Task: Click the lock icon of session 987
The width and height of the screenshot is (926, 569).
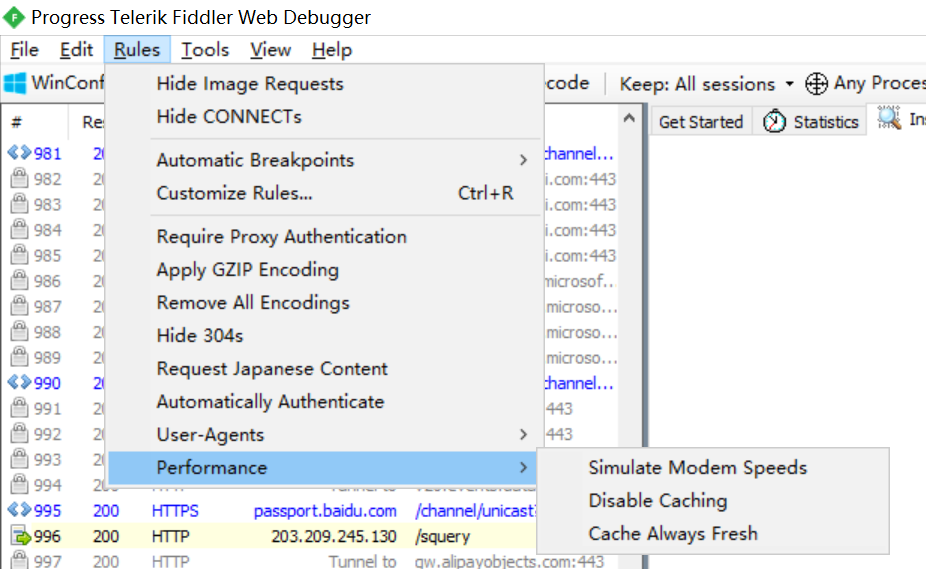Action: point(19,305)
